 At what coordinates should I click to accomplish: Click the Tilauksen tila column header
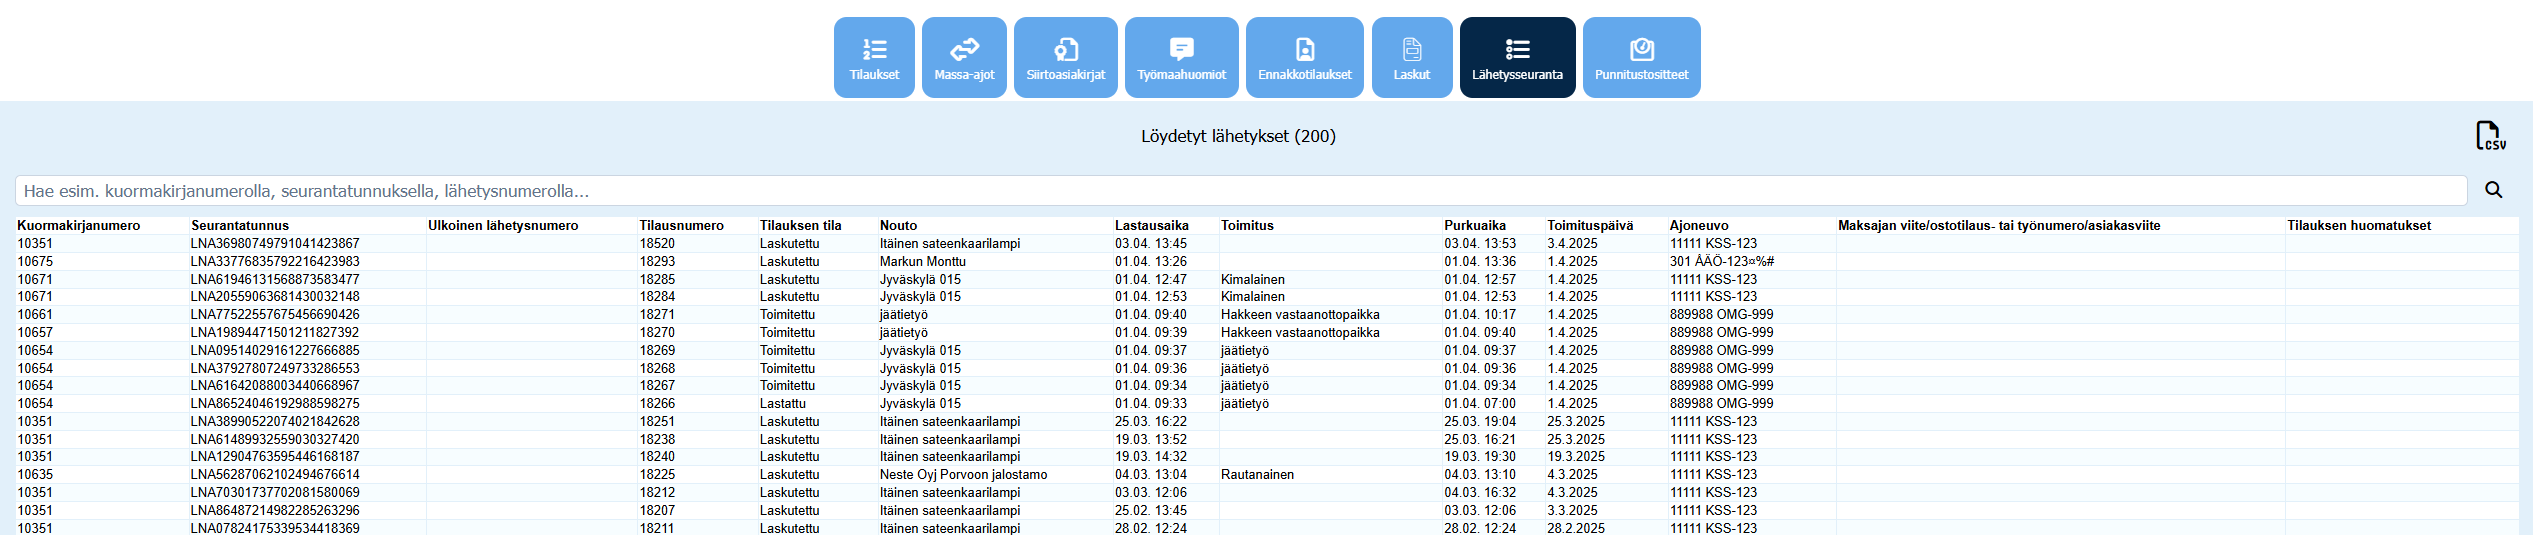[800, 225]
